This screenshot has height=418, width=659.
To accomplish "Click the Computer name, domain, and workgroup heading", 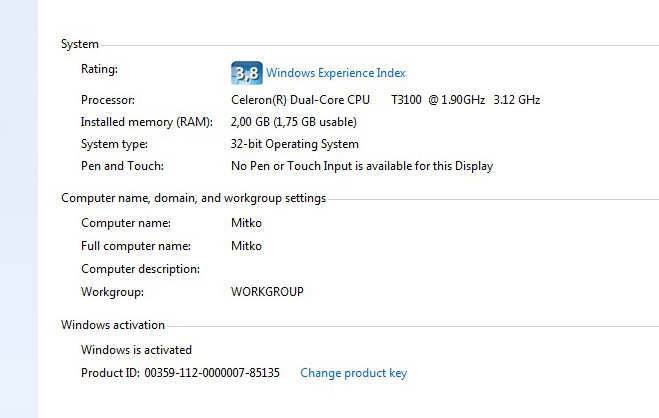I will 193,198.
